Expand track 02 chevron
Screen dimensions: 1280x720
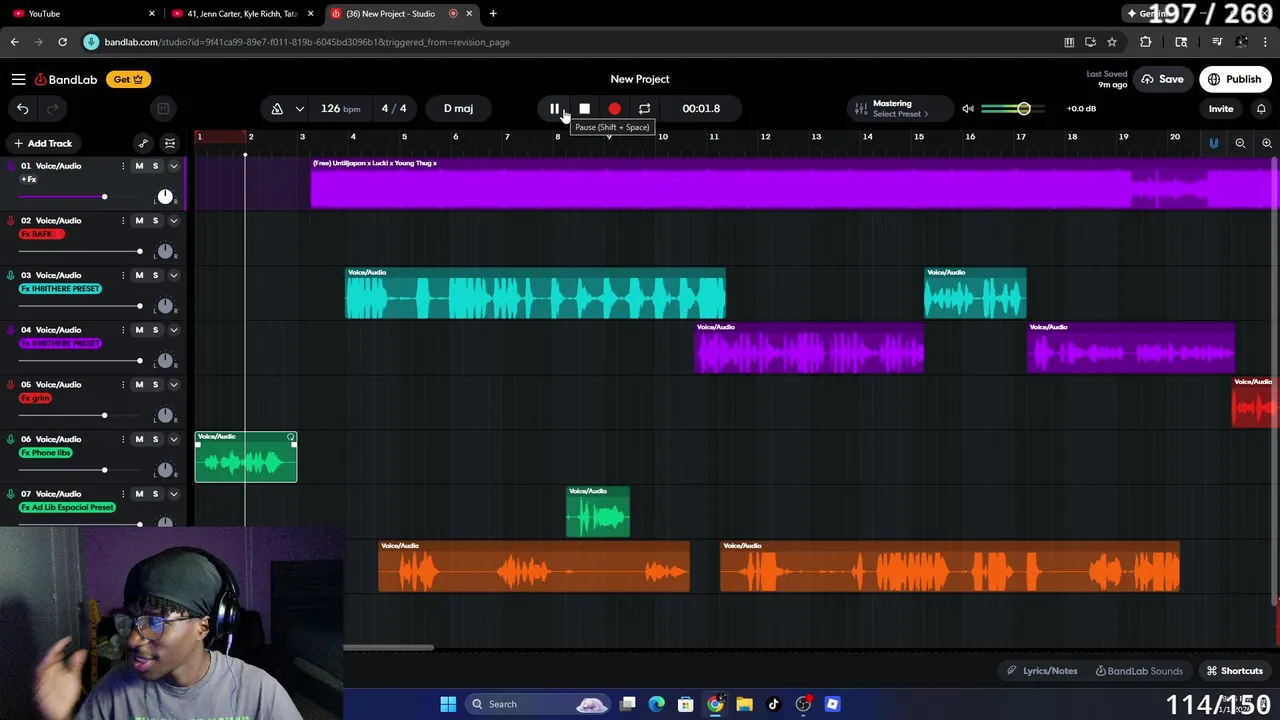(173, 221)
